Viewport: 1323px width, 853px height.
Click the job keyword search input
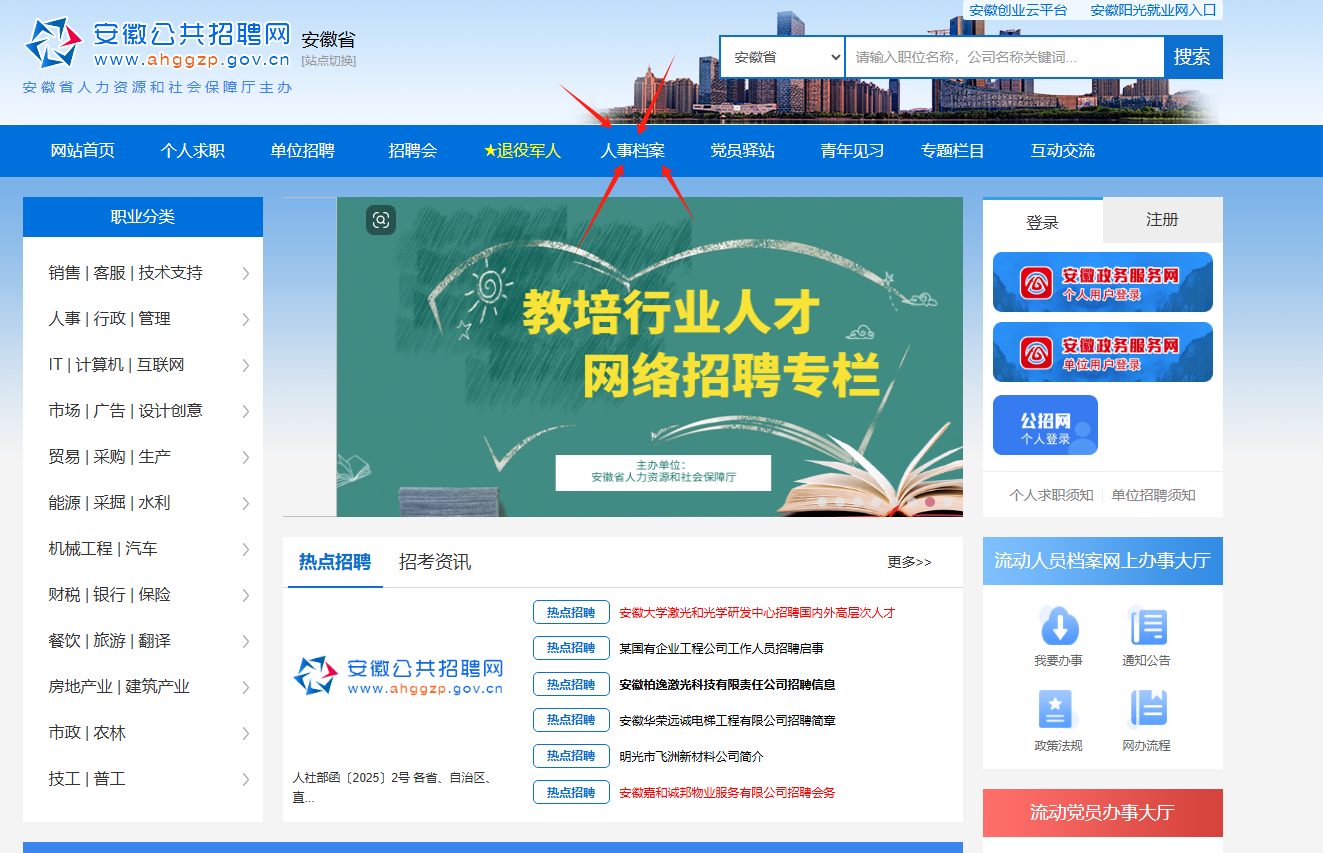tap(1005, 57)
